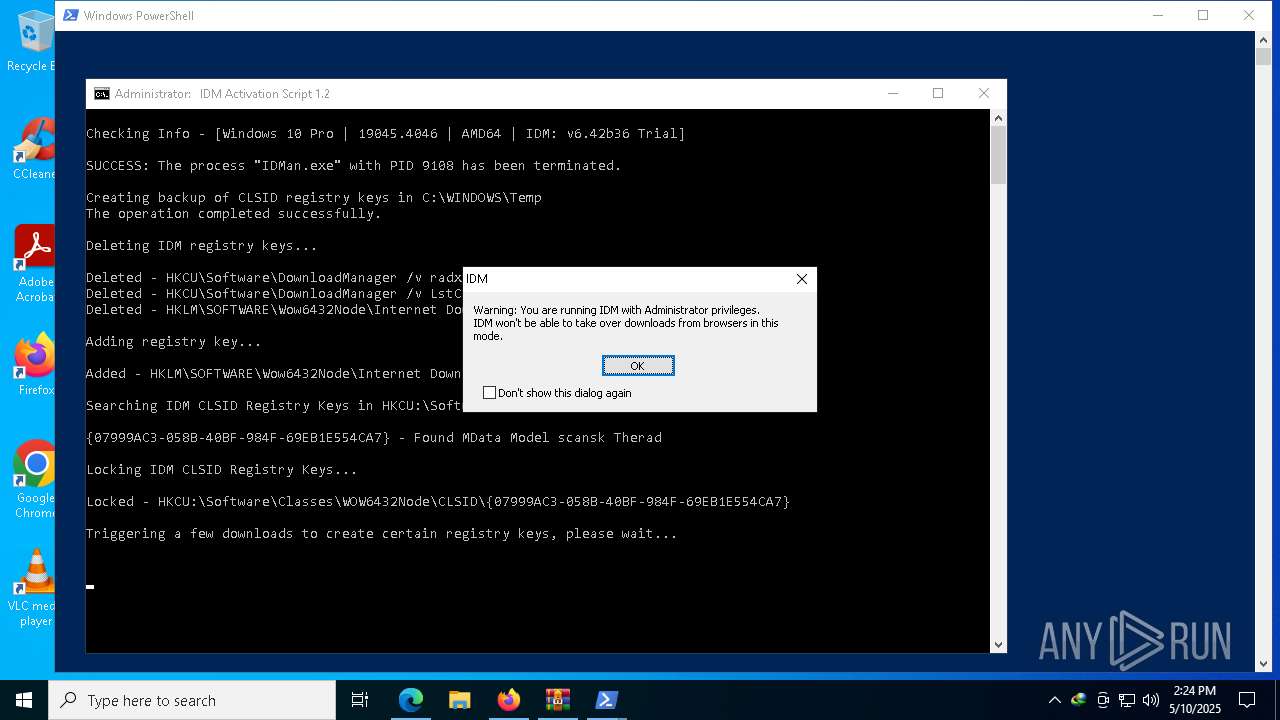Click the colorful tray icon beside the caret
Image resolution: width=1280 pixels, height=720 pixels.
click(x=1078, y=700)
